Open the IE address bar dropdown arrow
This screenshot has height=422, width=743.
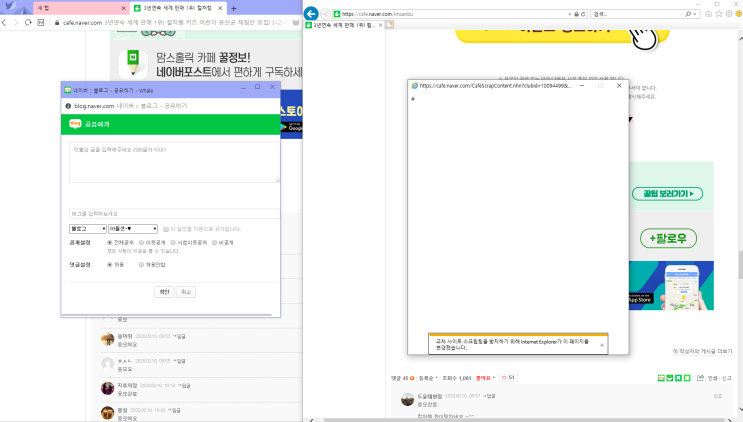click(570, 14)
